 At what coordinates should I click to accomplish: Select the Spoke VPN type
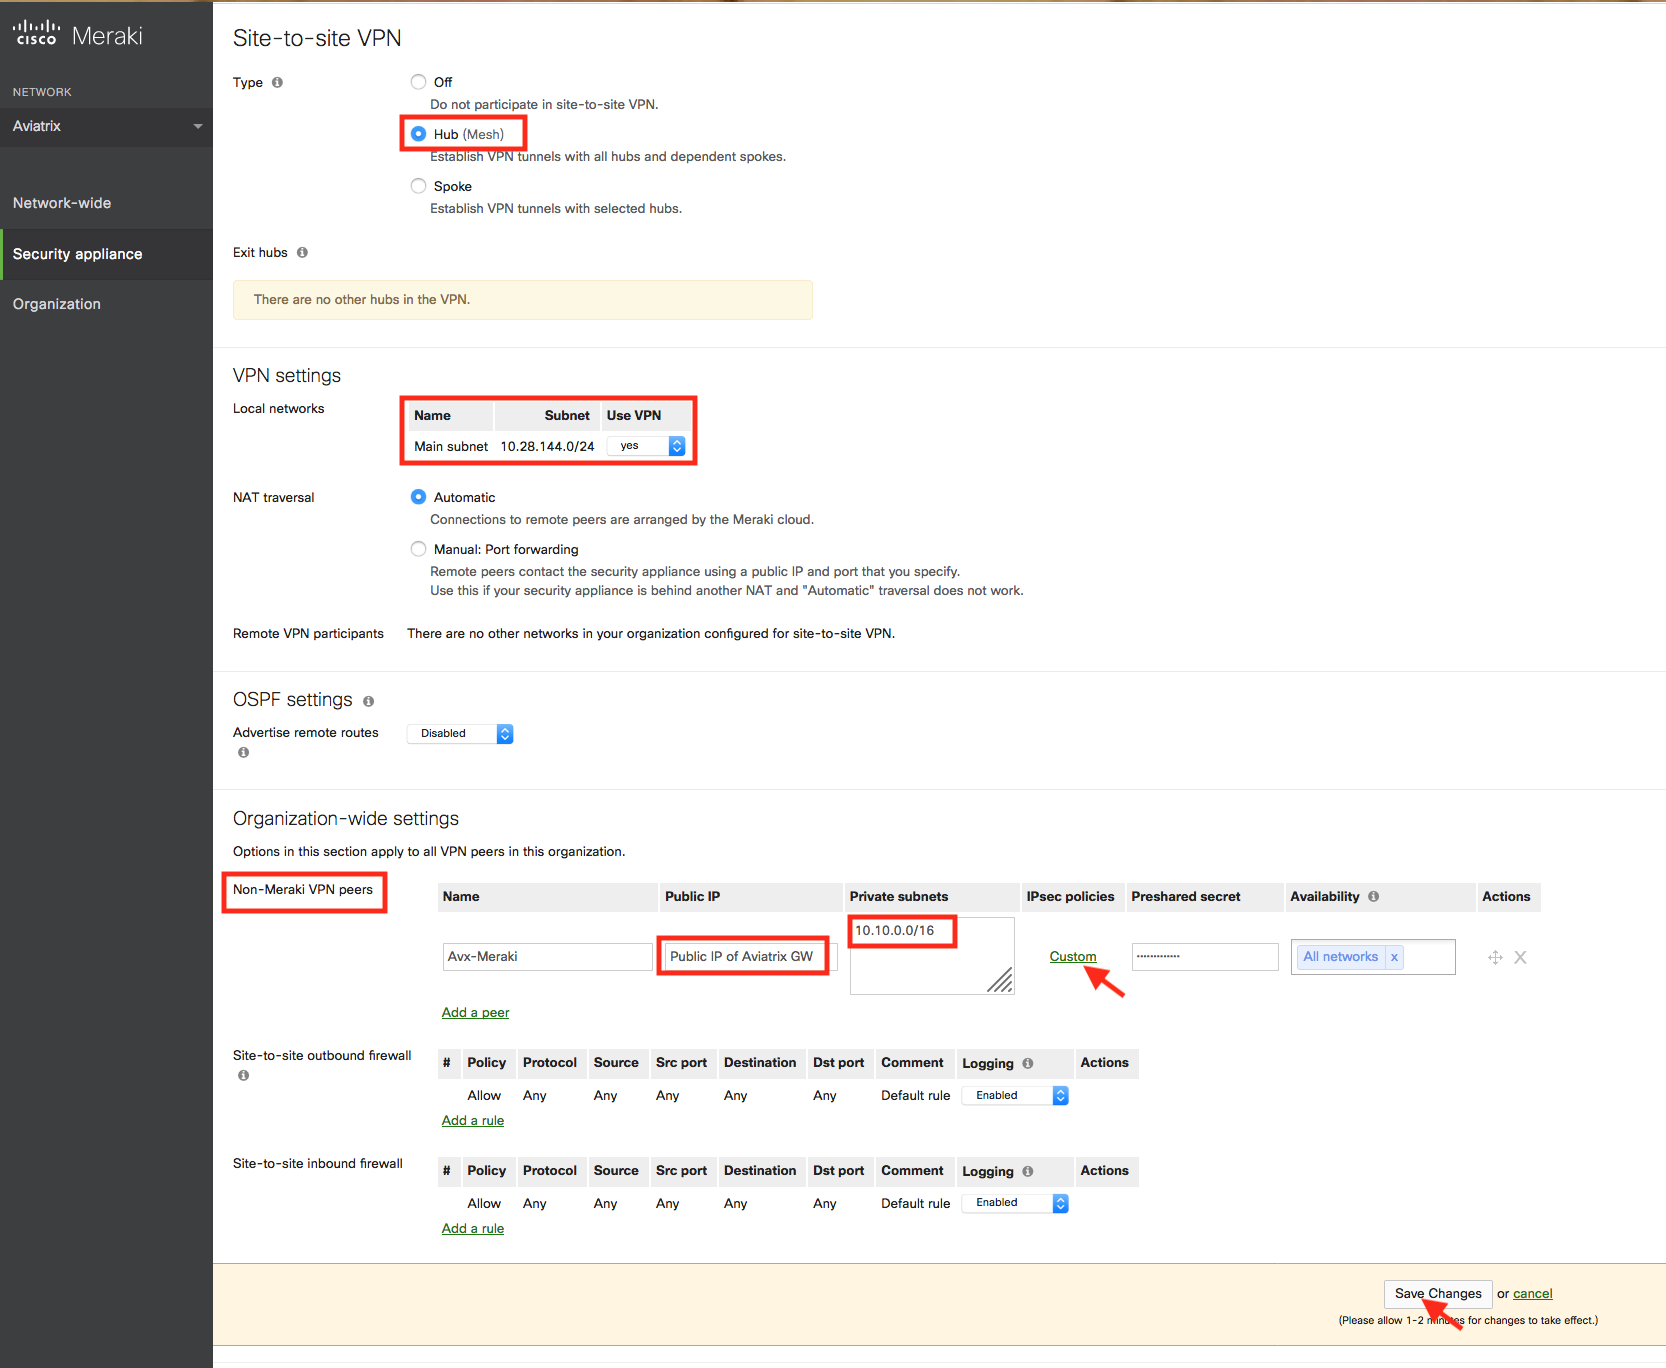[418, 186]
